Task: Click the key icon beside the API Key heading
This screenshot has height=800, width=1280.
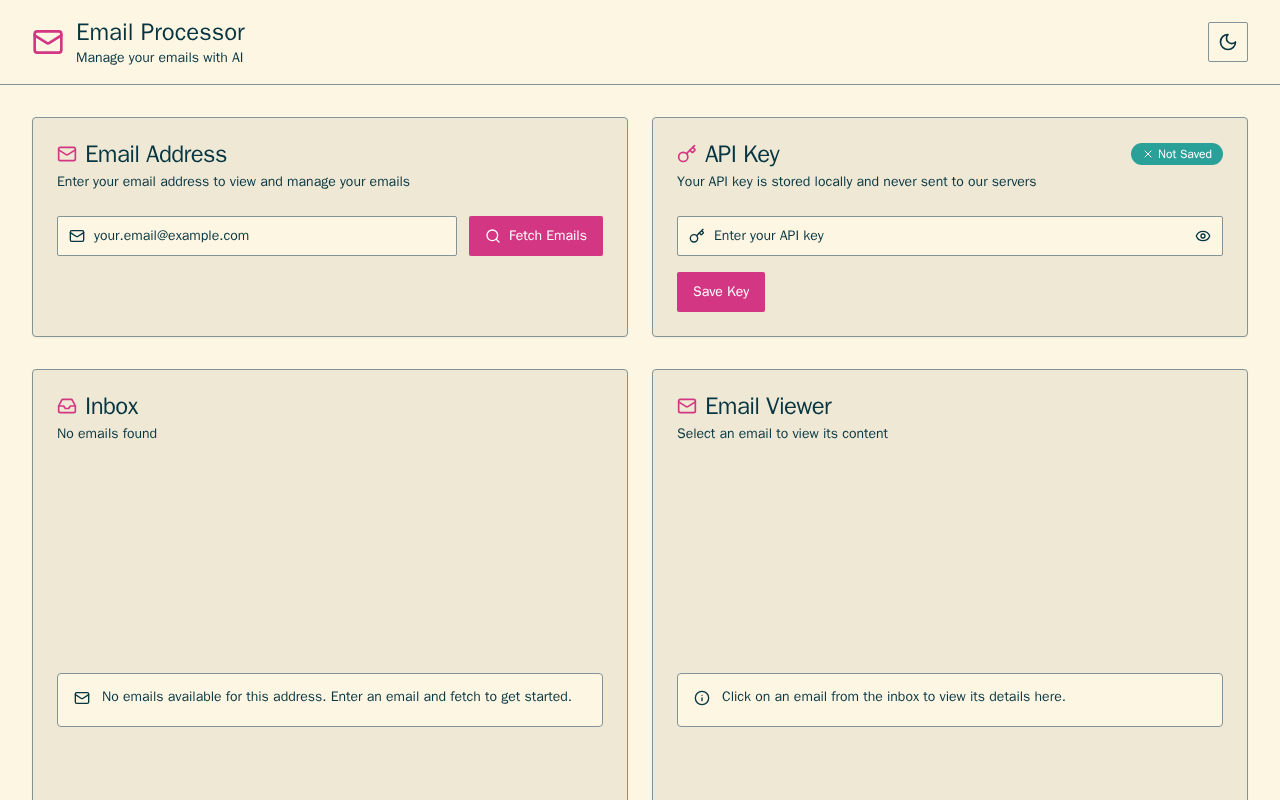Action: click(x=687, y=154)
